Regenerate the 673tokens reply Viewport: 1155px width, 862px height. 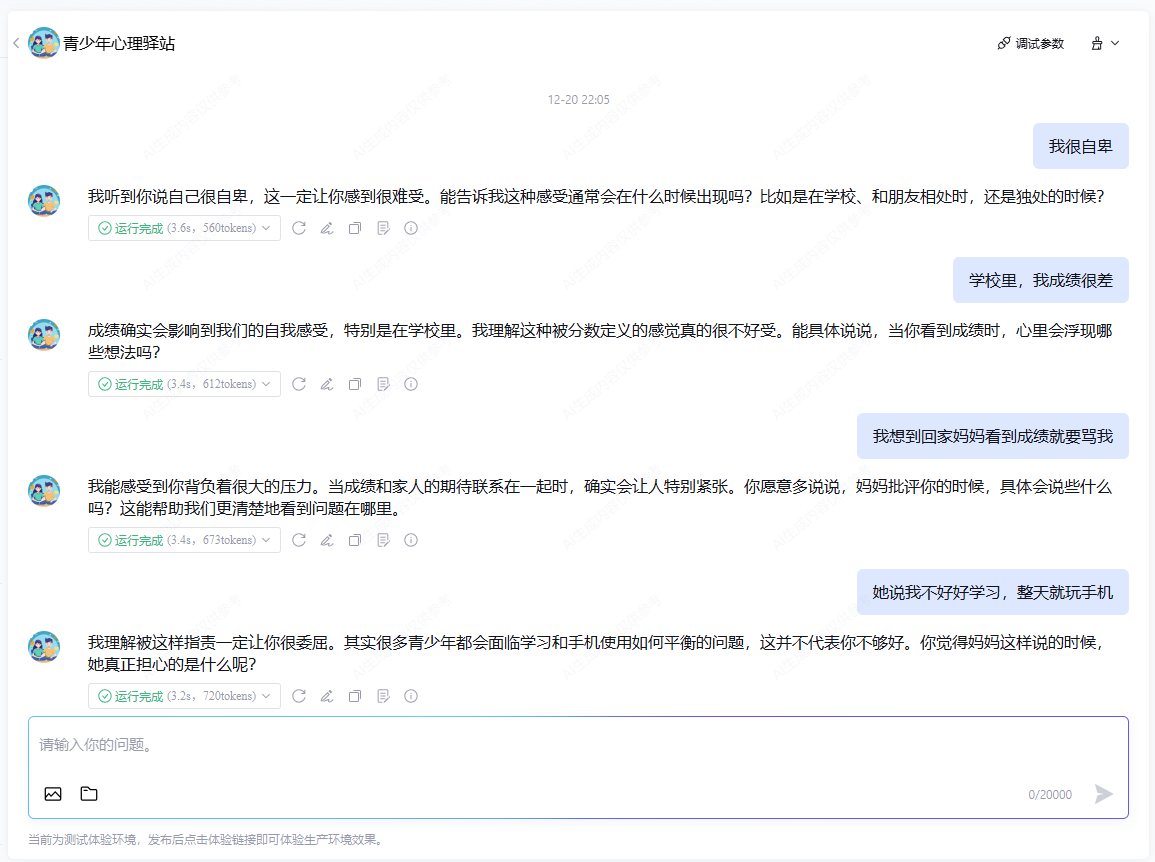click(x=299, y=540)
